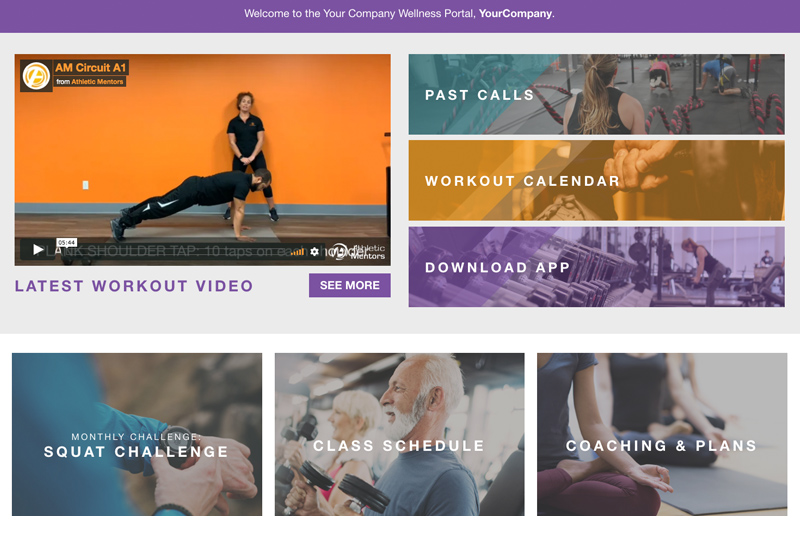Click the See More button
800x533 pixels.
click(349, 285)
